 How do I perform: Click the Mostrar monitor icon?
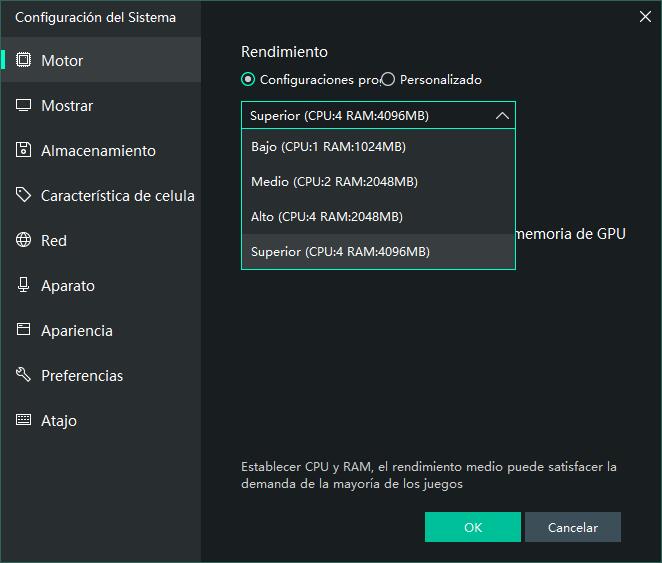tap(24, 105)
